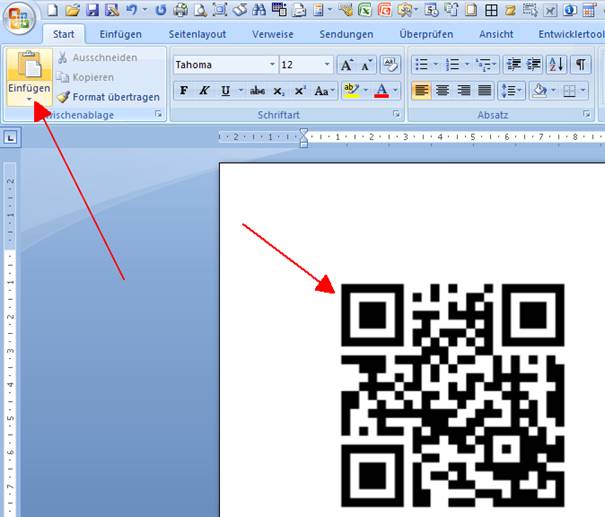Click the Kopieren text button
This screenshot has height=517, width=605.
(93, 78)
